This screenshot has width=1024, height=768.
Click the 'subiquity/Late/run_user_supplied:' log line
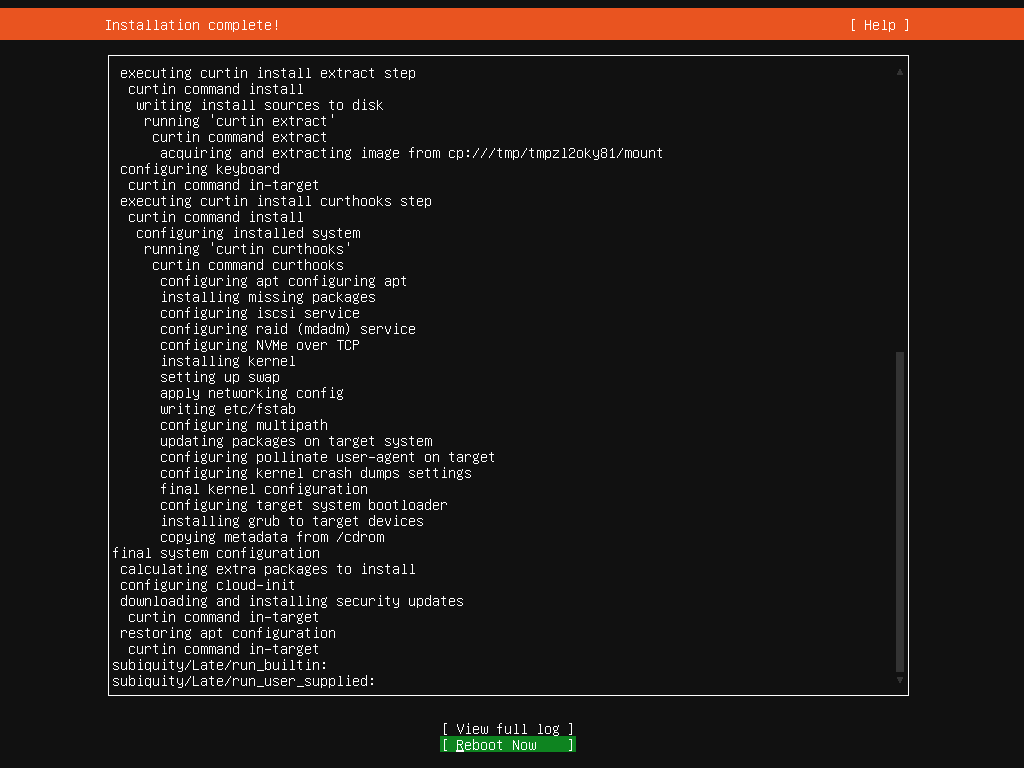pyautogui.click(x=244, y=681)
